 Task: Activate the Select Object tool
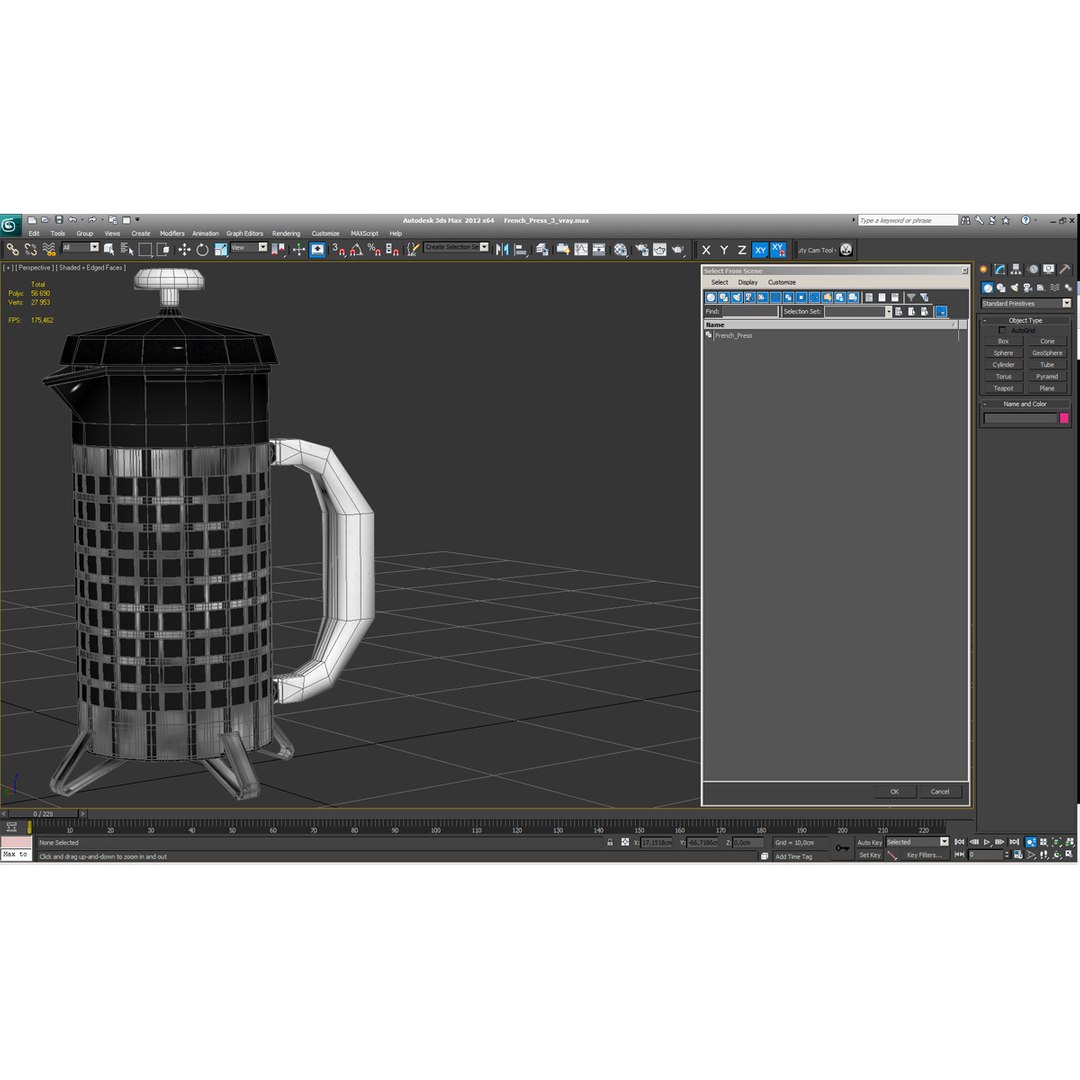point(109,249)
